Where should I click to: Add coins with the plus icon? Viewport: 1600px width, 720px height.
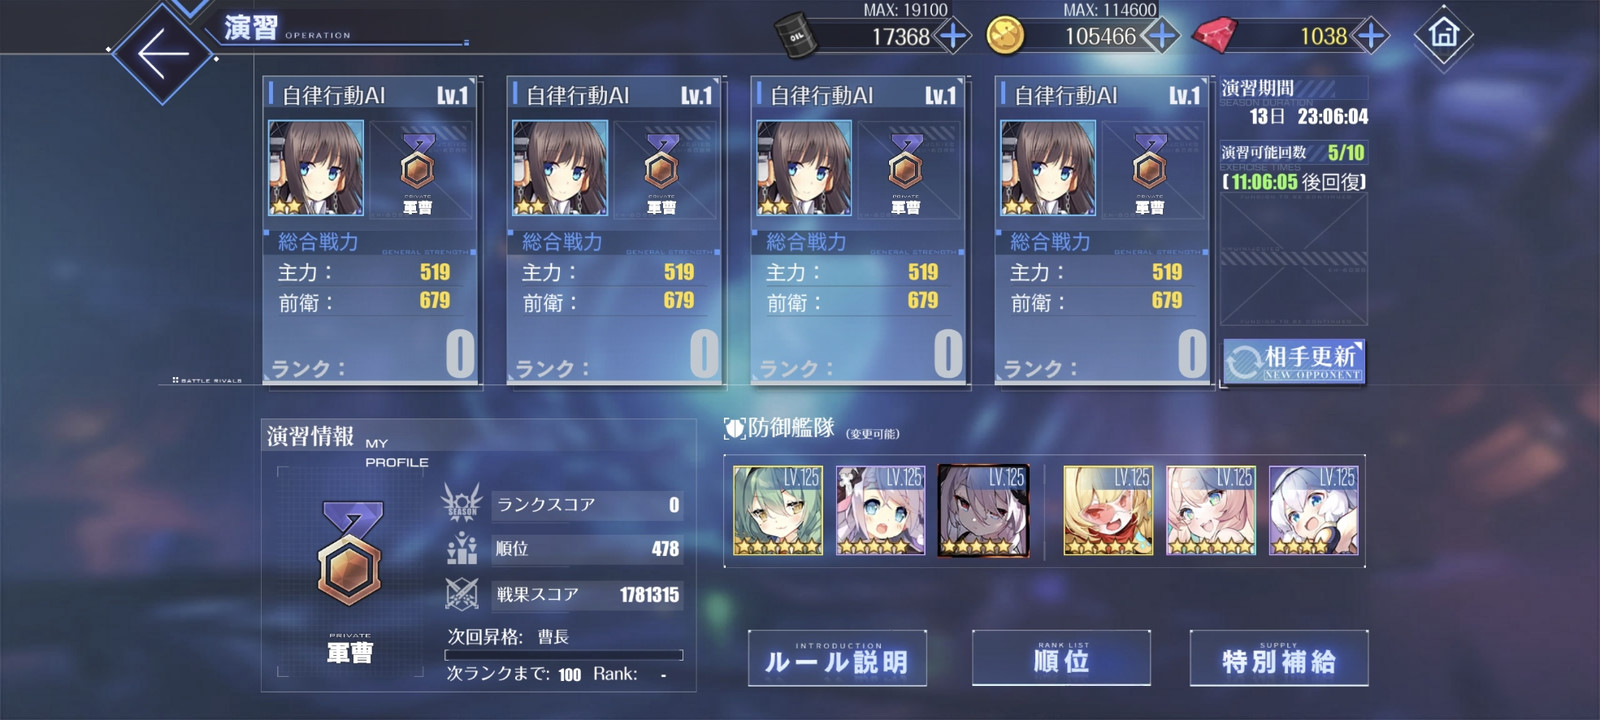pos(1160,37)
